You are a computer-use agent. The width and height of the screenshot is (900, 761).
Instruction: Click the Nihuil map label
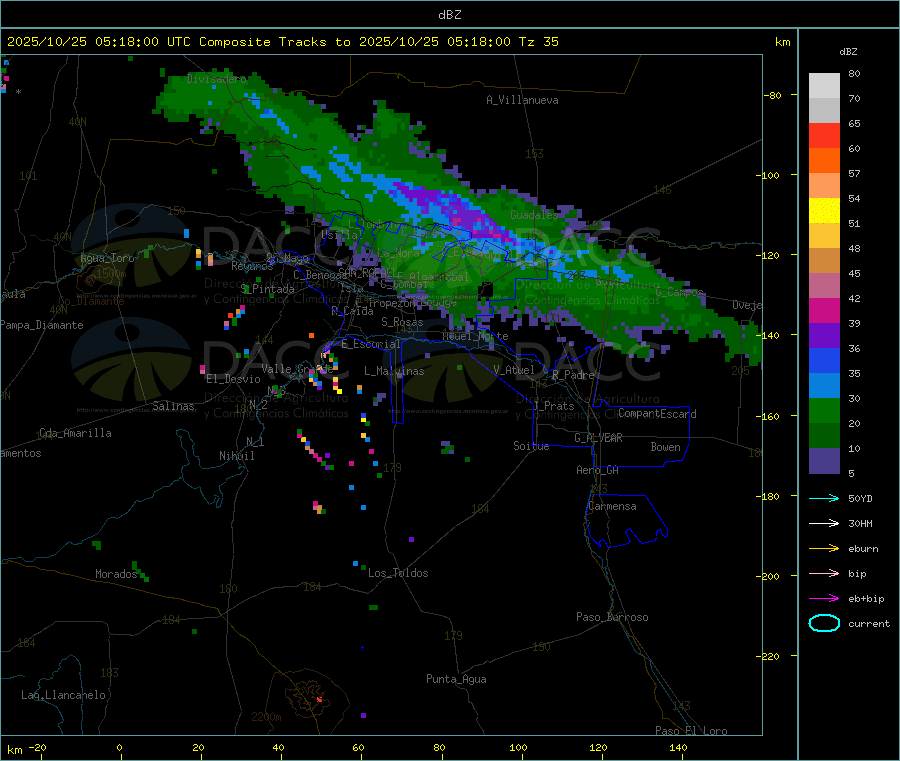pos(236,456)
